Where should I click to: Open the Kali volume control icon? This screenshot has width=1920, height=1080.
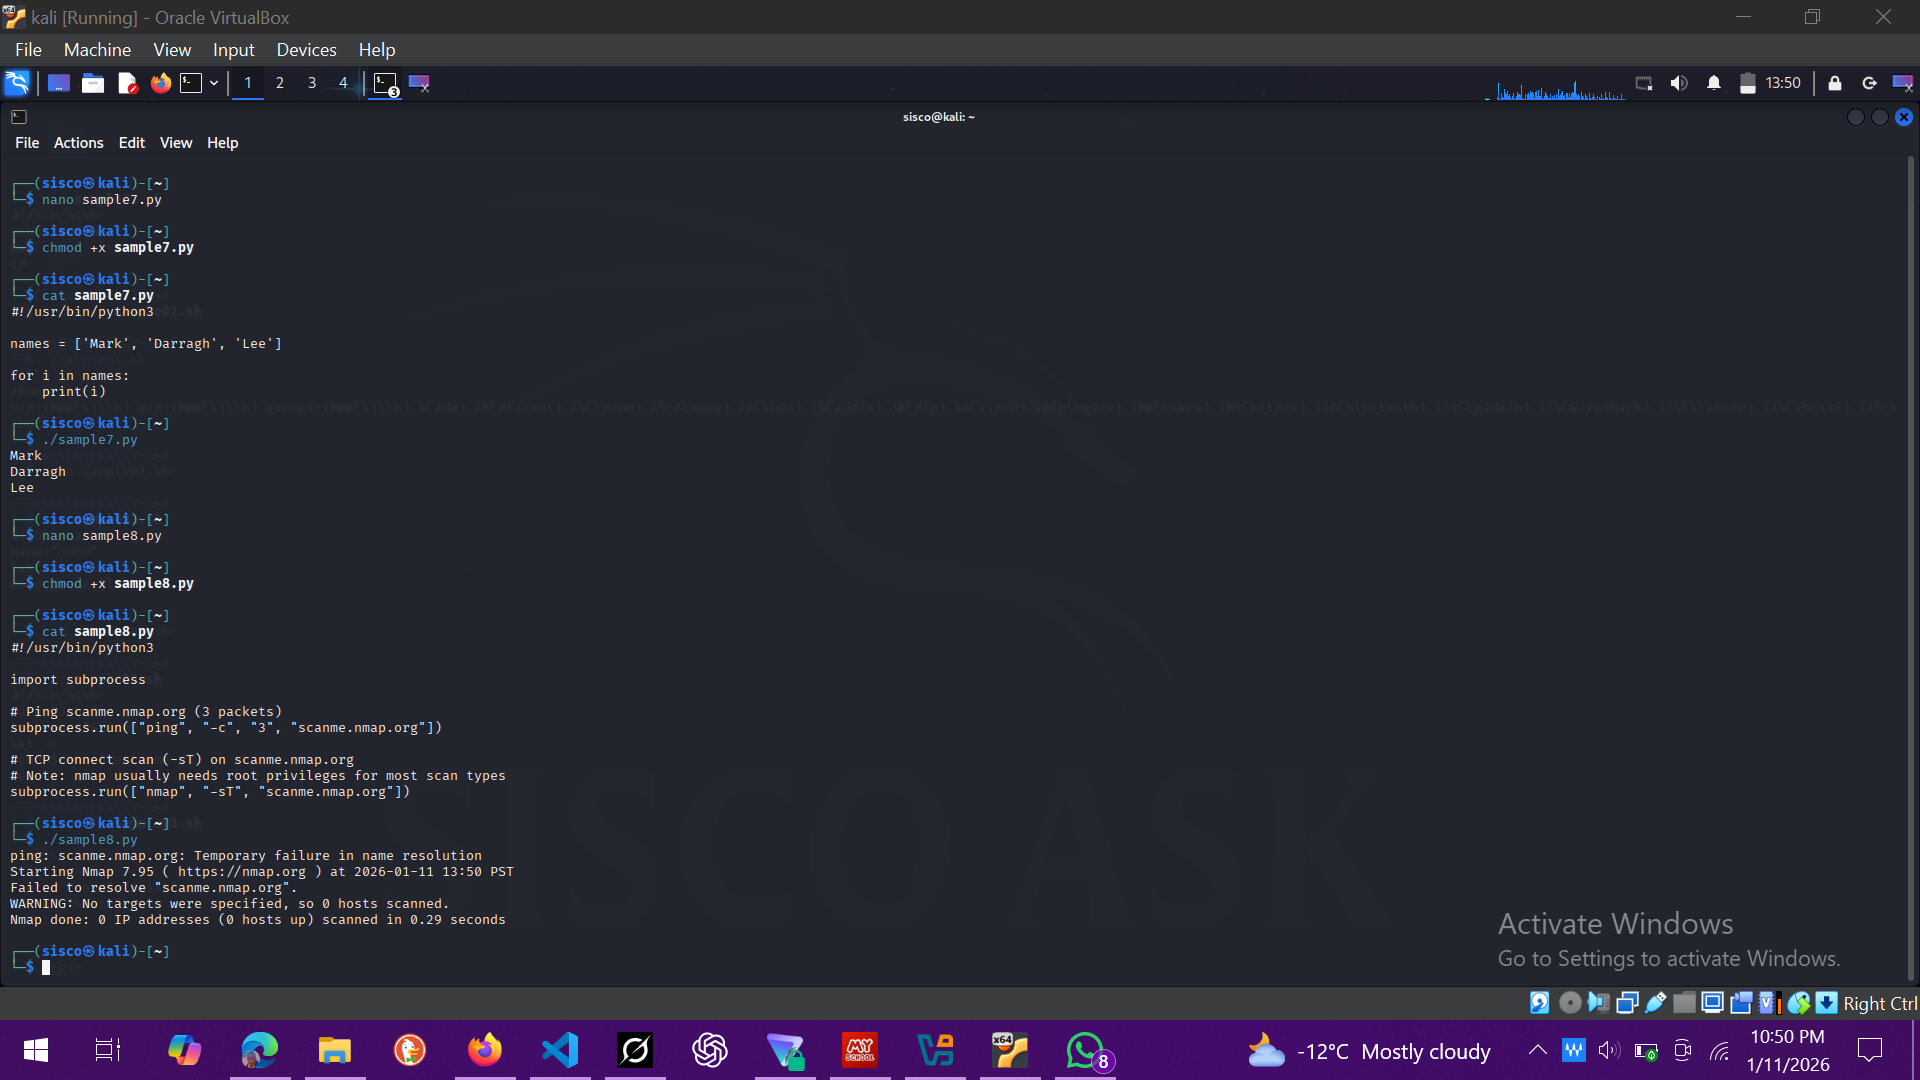(x=1679, y=83)
